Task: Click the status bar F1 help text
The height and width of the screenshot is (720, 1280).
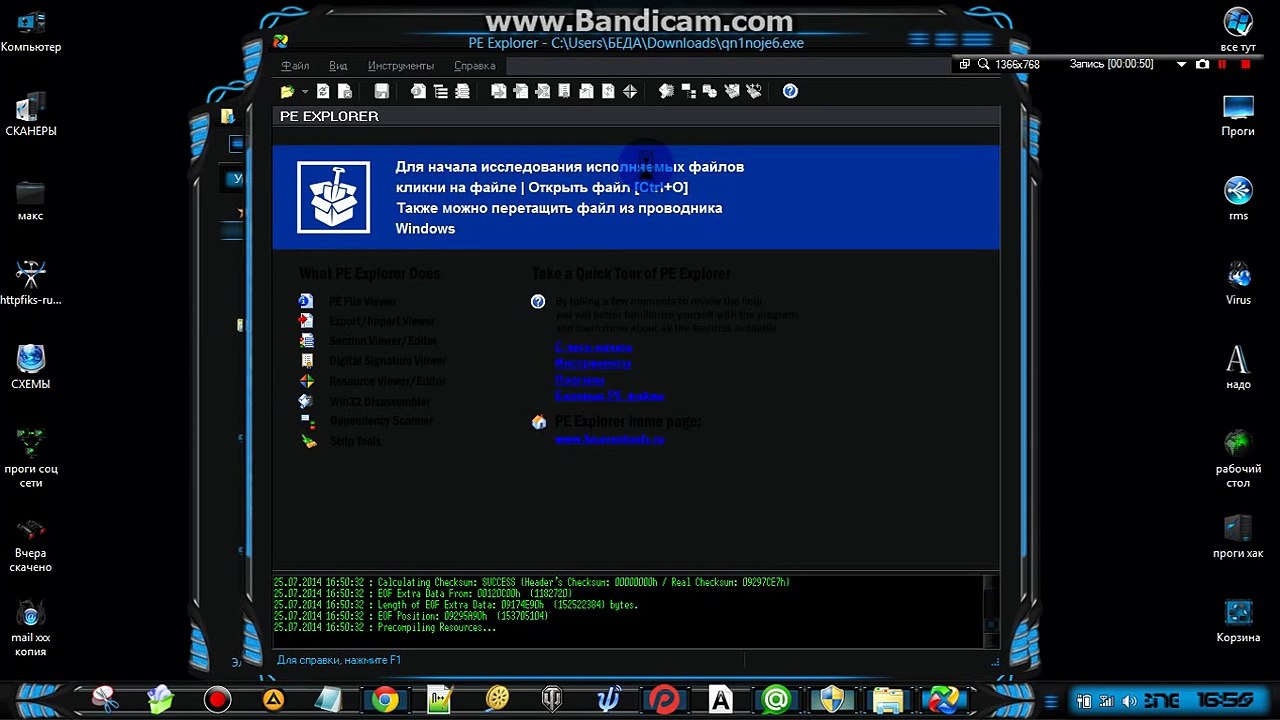Action: click(339, 660)
